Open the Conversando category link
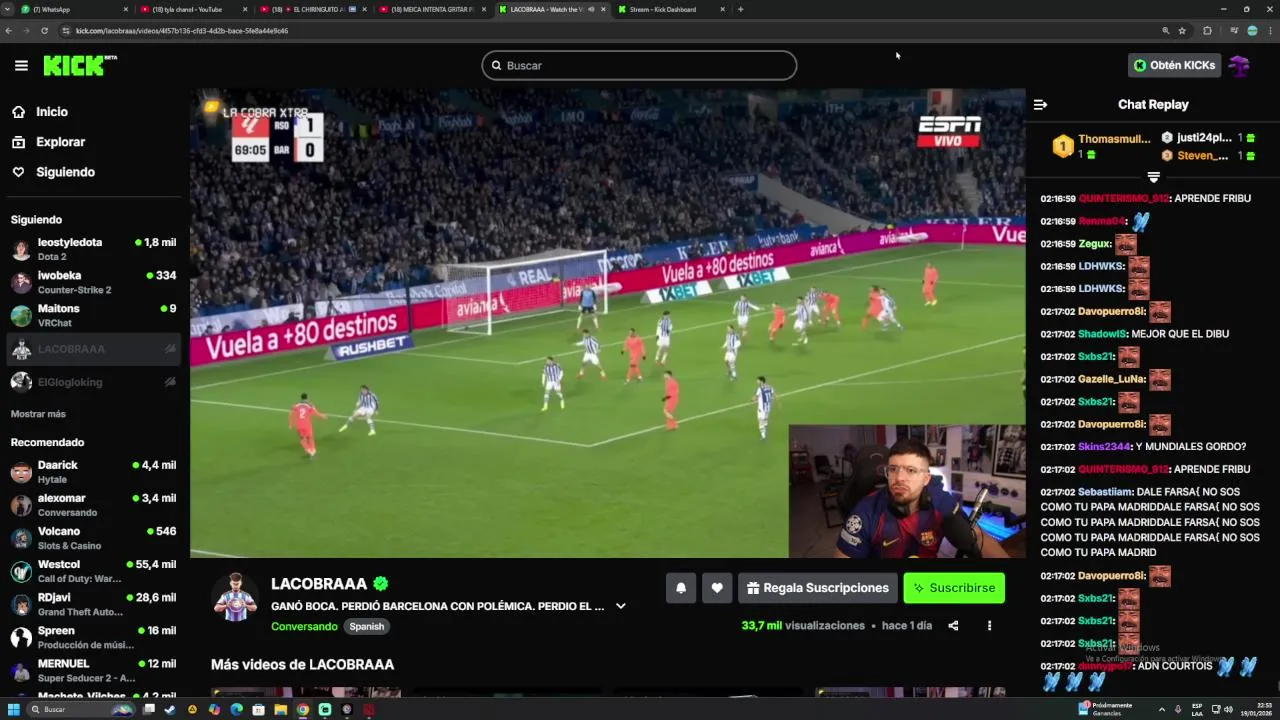 (304, 627)
